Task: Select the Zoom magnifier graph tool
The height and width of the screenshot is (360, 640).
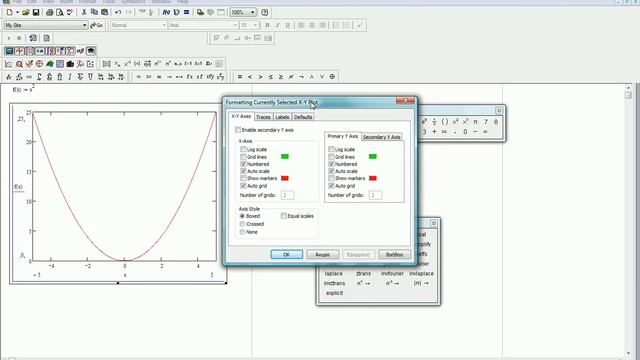Action: coord(19,64)
